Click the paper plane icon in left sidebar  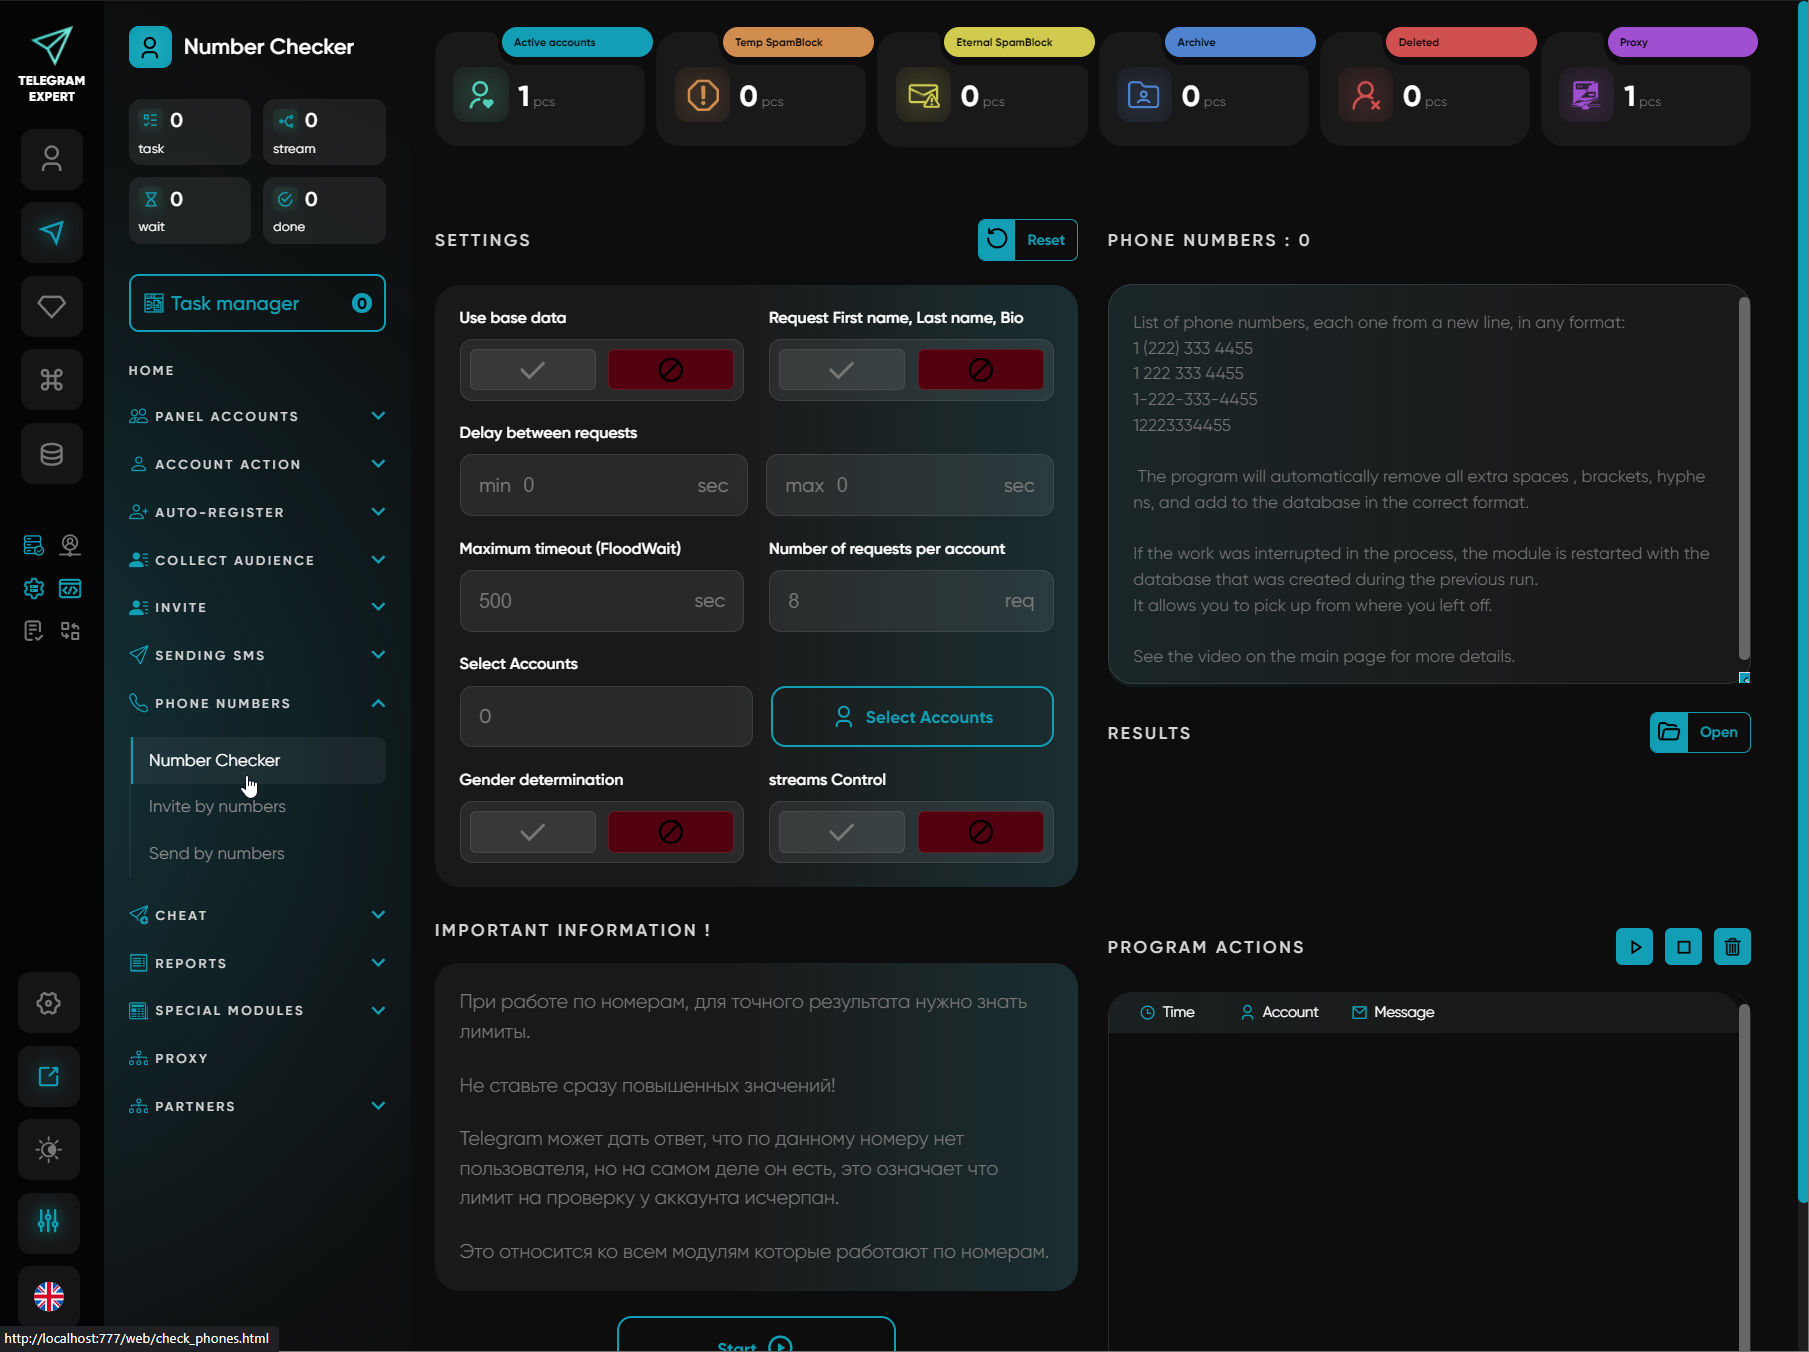(x=51, y=233)
